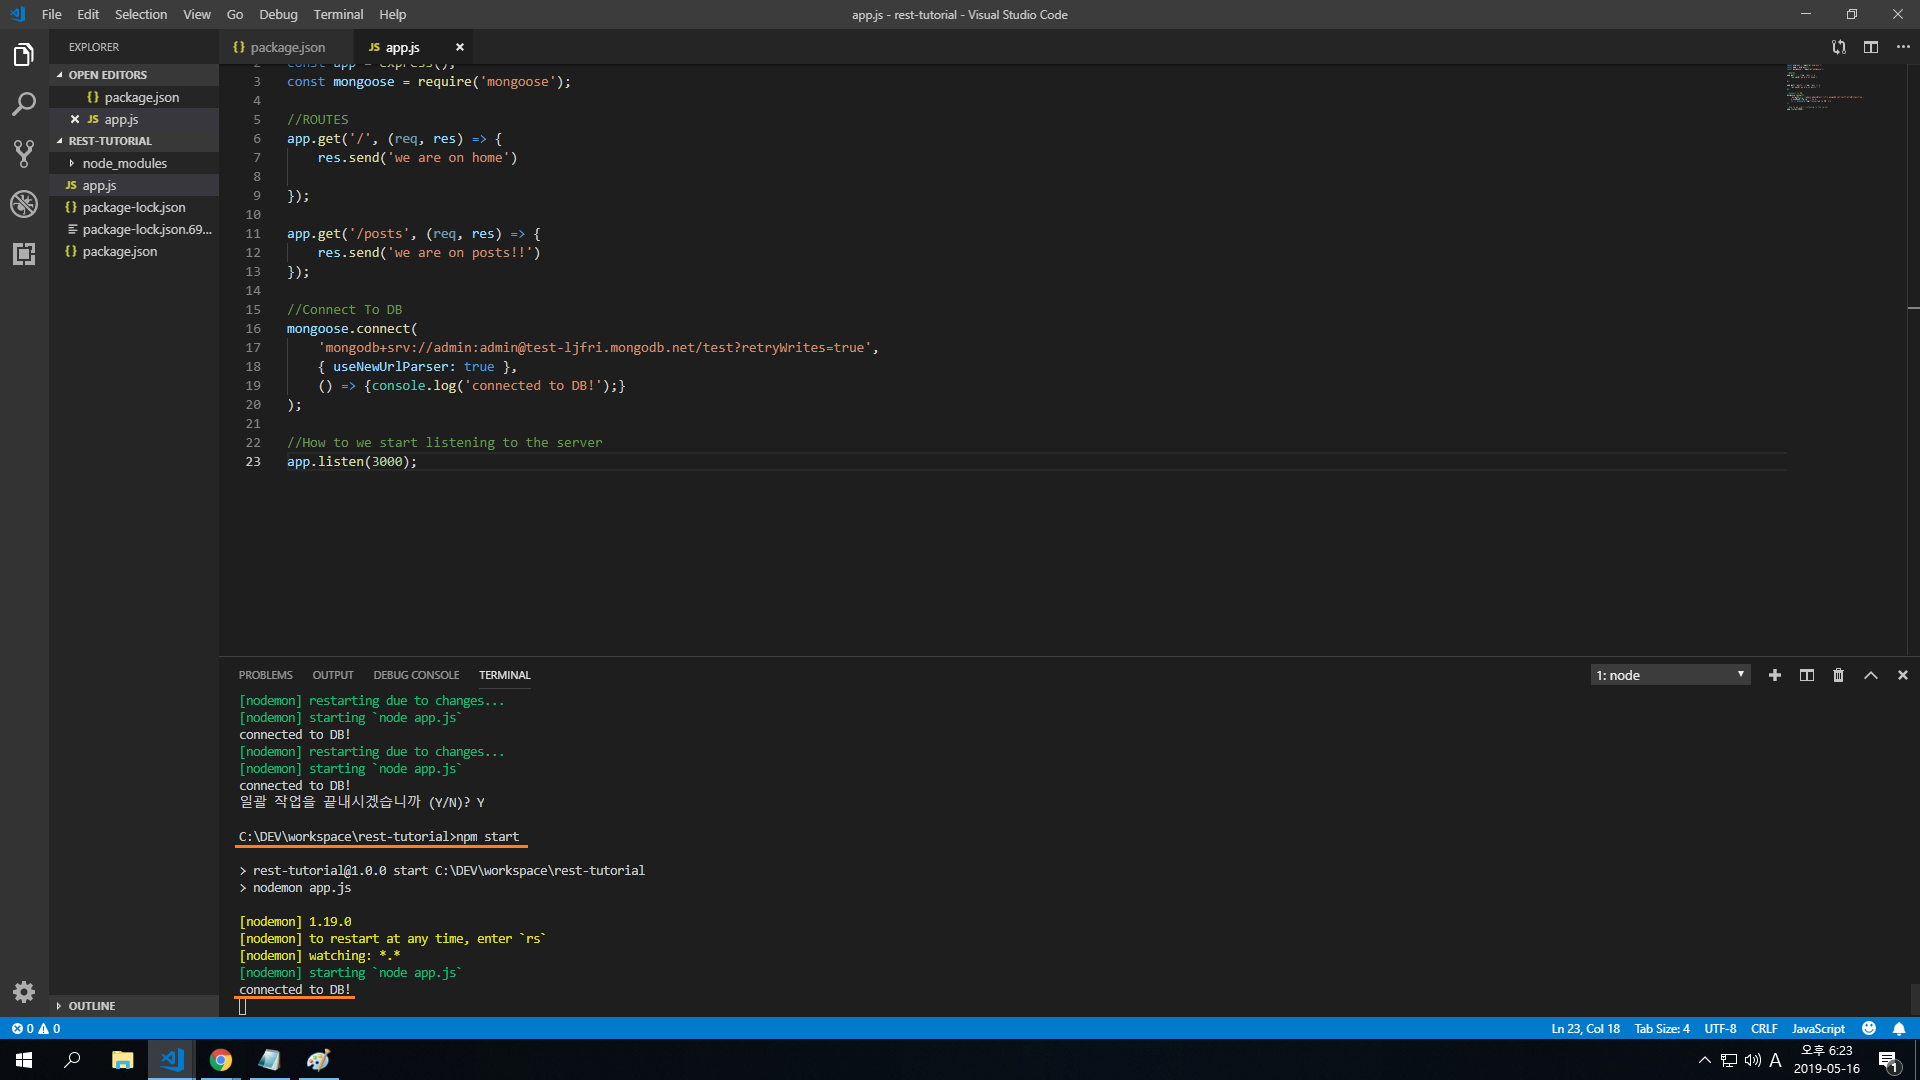Screen dimensions: 1920x1080
Task: Open package-lock.json in the file tree
Action: 134,207
